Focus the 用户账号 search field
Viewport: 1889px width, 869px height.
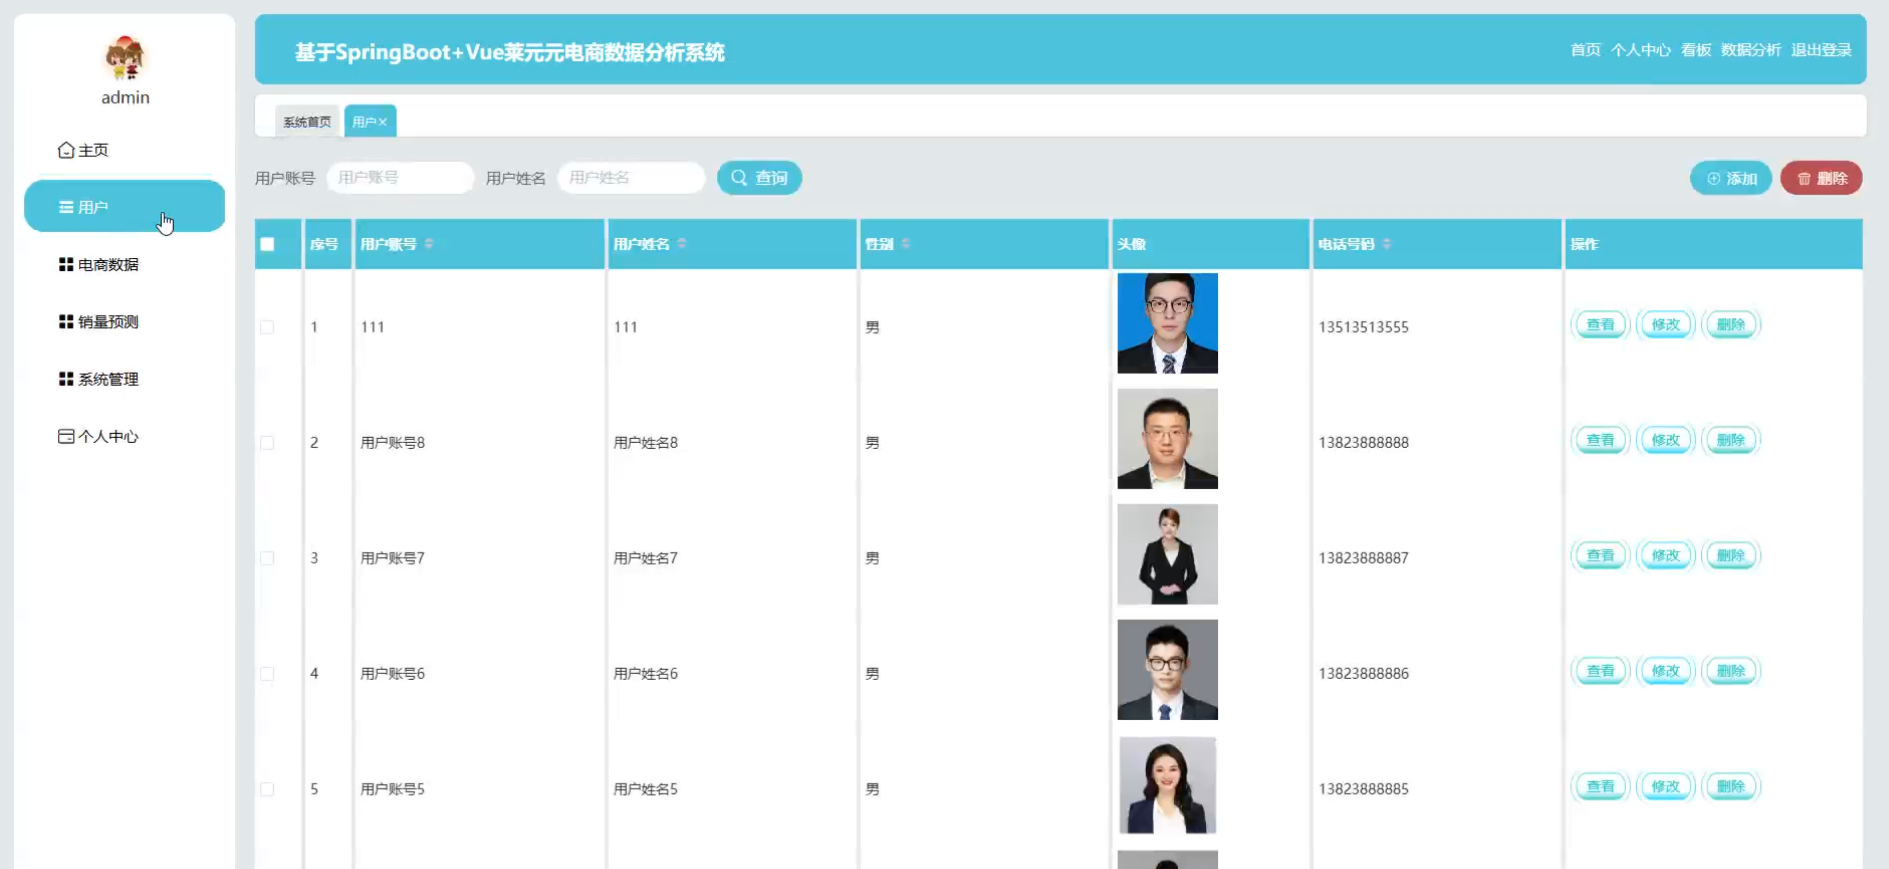[400, 178]
